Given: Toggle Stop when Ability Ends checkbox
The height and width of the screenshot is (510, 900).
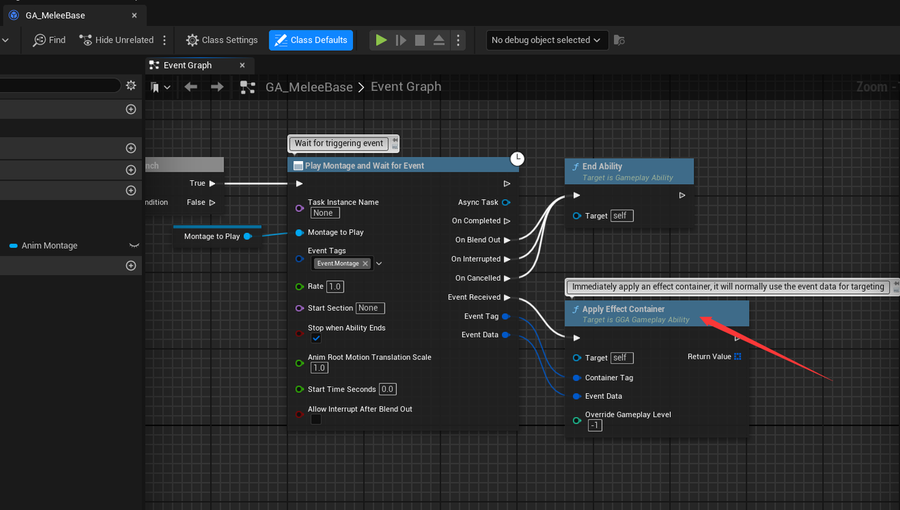Looking at the screenshot, I should pyautogui.click(x=316, y=338).
